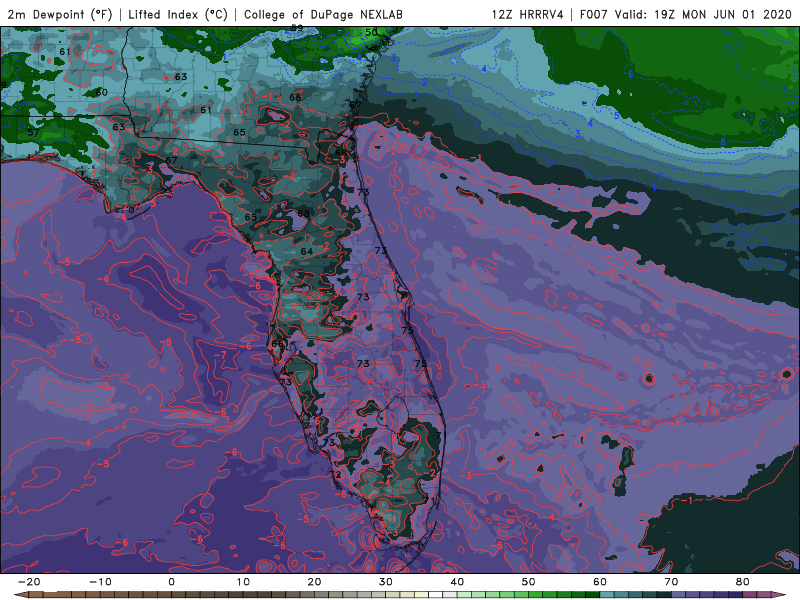Click the 70 label on the color scale
This screenshot has height=600, width=800.
671,582
